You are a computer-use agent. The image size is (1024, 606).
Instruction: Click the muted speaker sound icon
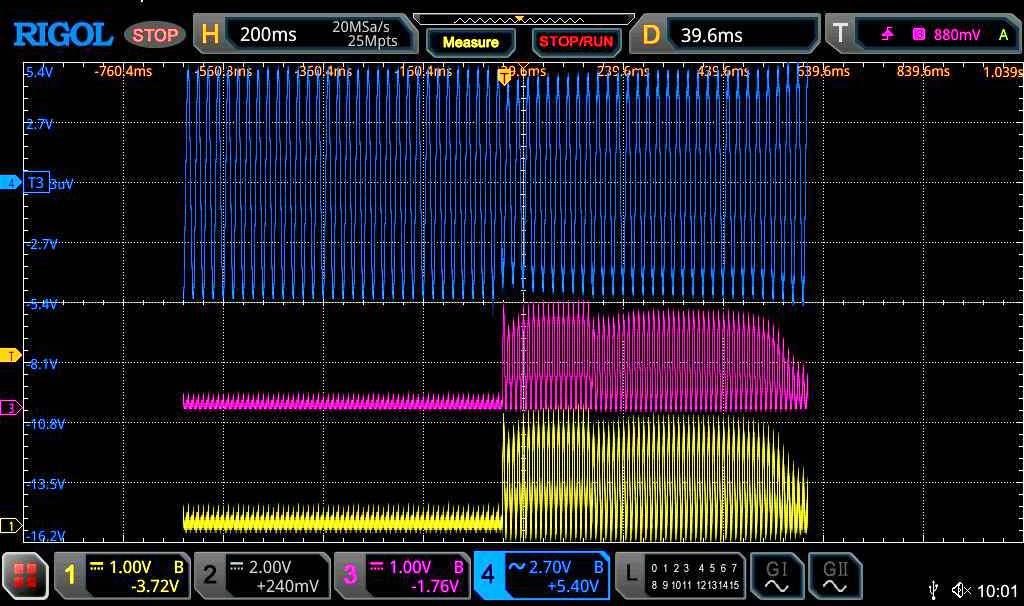pos(960,590)
